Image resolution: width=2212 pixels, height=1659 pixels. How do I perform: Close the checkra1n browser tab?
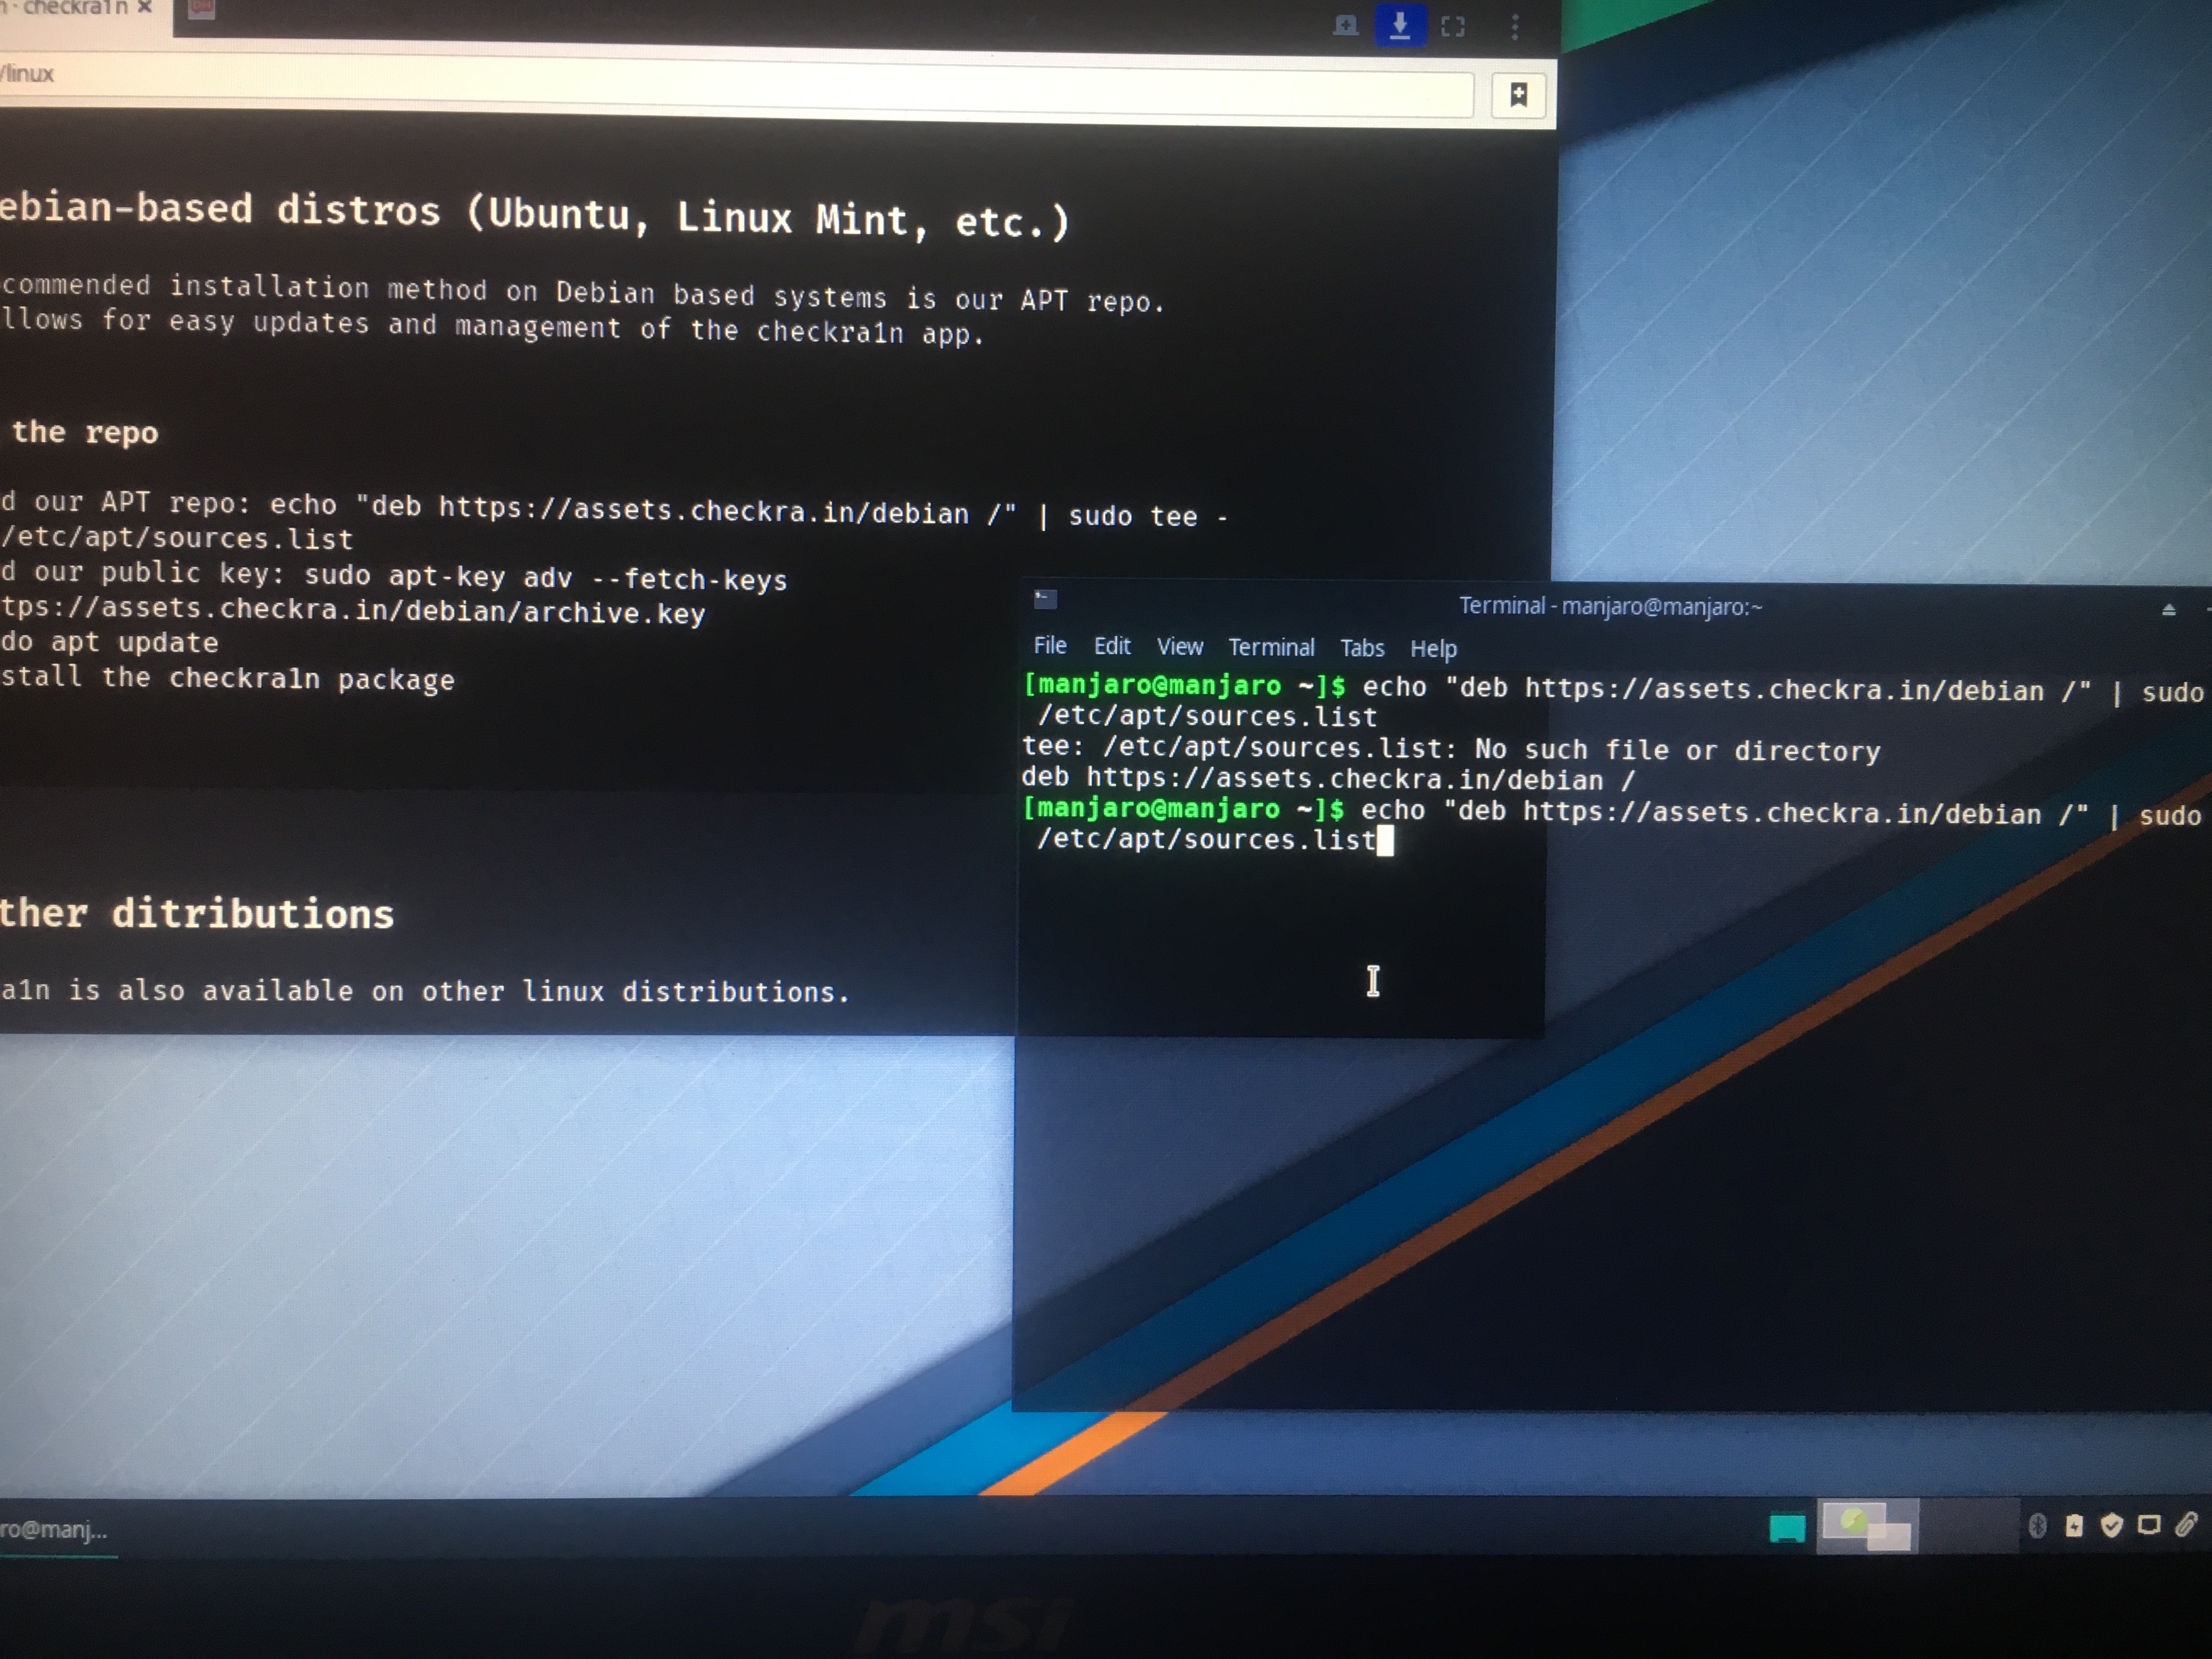(145, 8)
